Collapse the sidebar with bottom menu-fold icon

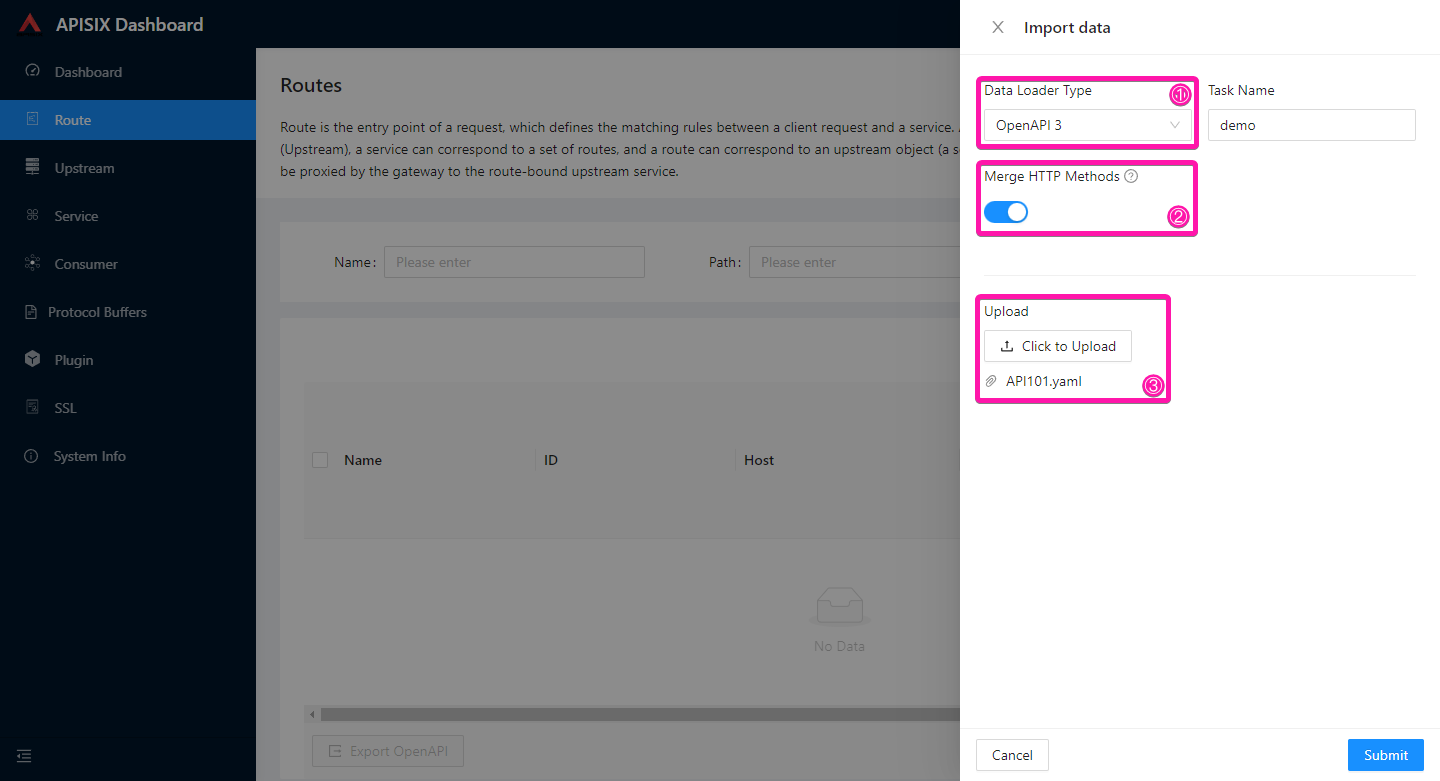coord(24,756)
